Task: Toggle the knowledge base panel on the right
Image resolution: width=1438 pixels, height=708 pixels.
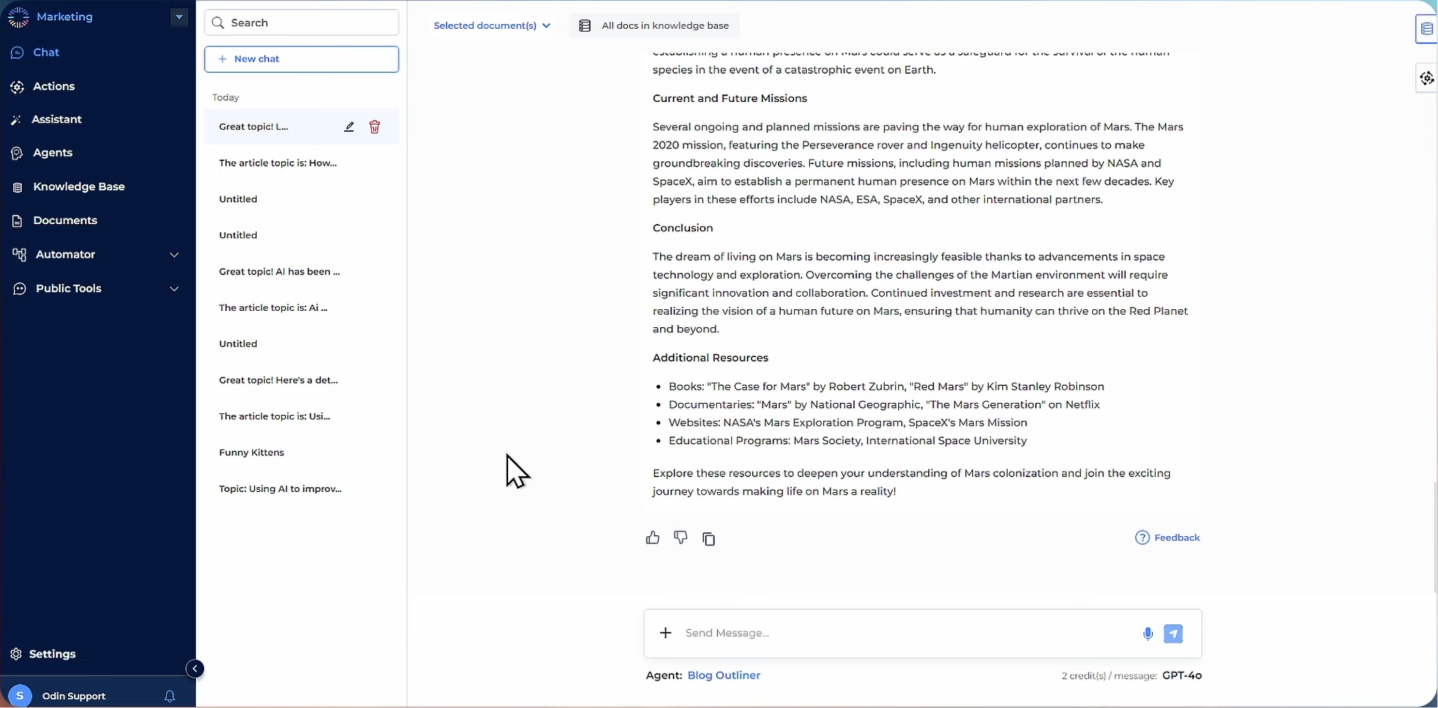Action: [x=1426, y=28]
